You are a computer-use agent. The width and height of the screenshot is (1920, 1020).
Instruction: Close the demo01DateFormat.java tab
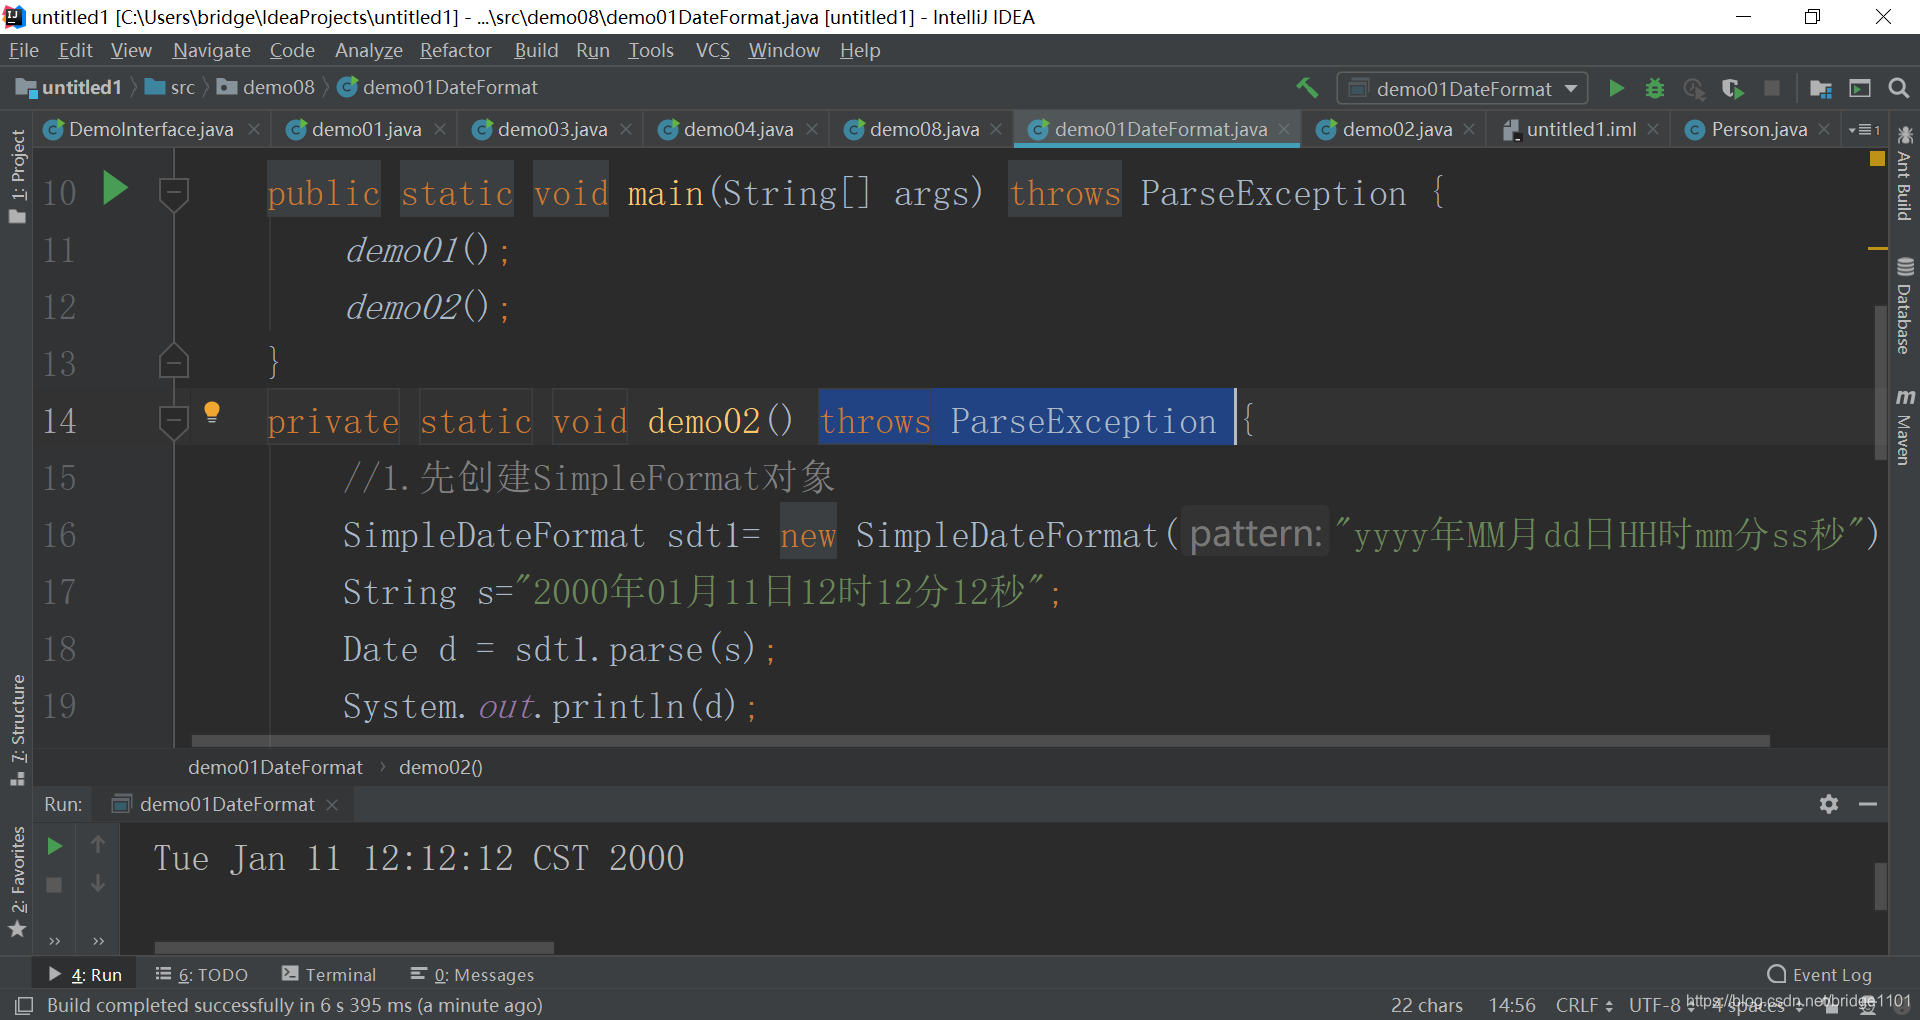(x=1284, y=130)
